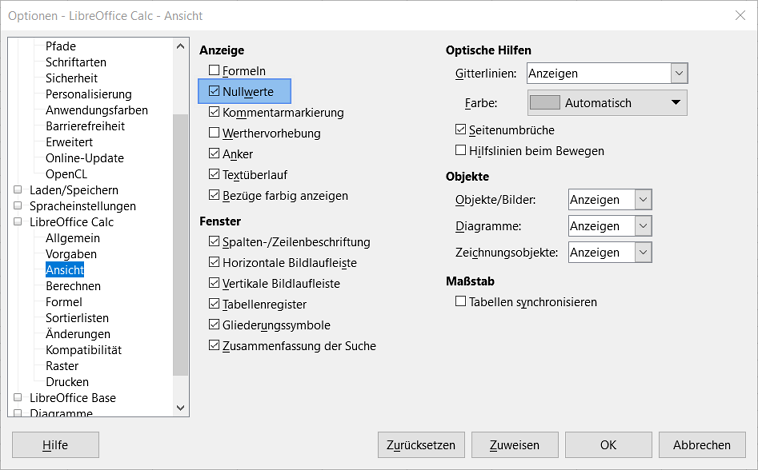The width and height of the screenshot is (758, 470).
Task: Click the Abbrechen button
Action: coord(702,445)
